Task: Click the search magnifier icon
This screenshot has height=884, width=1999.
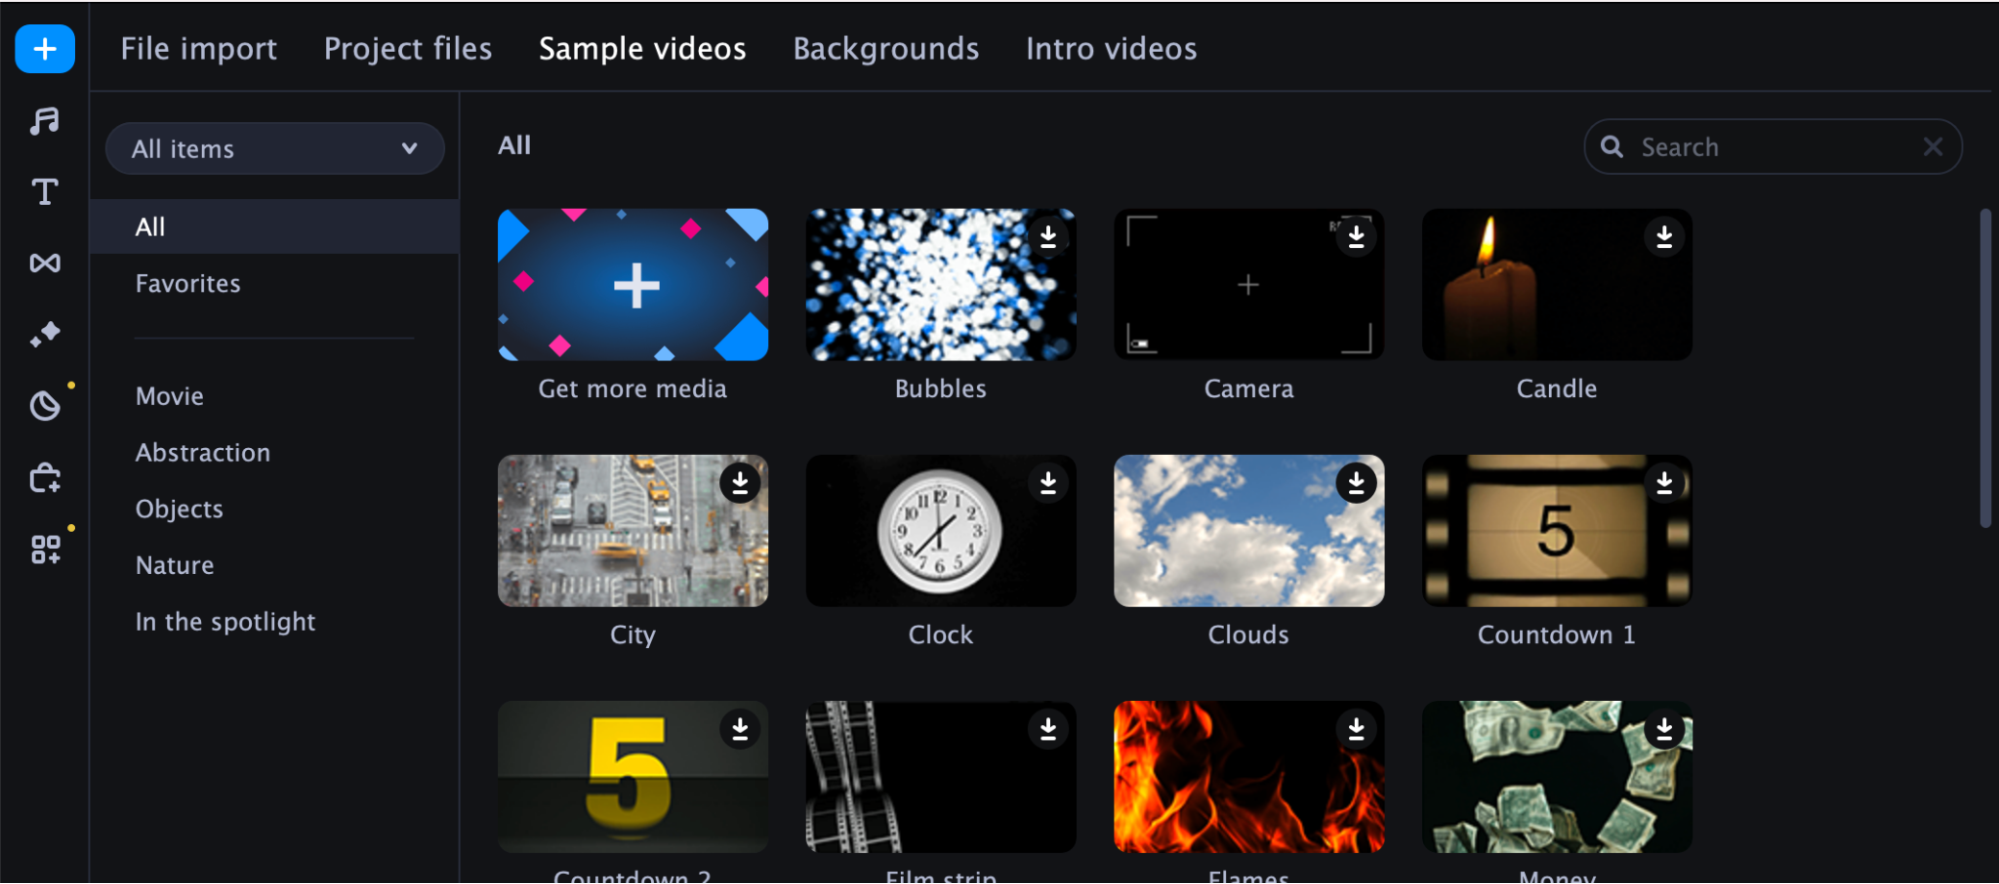Action: (1612, 147)
